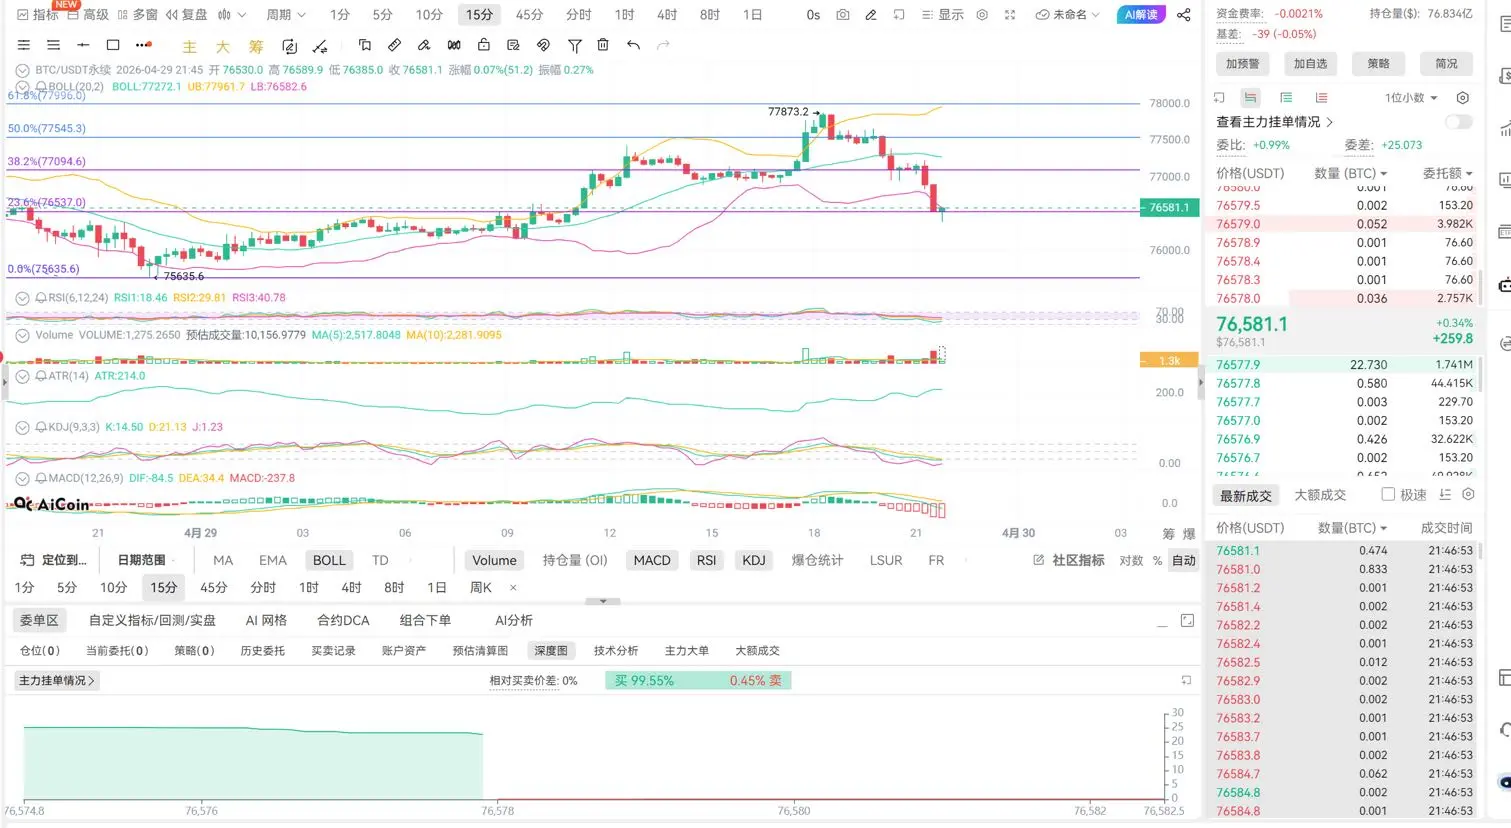
Task: Select the 1时 timeframe in top bar
Action: pos(624,15)
